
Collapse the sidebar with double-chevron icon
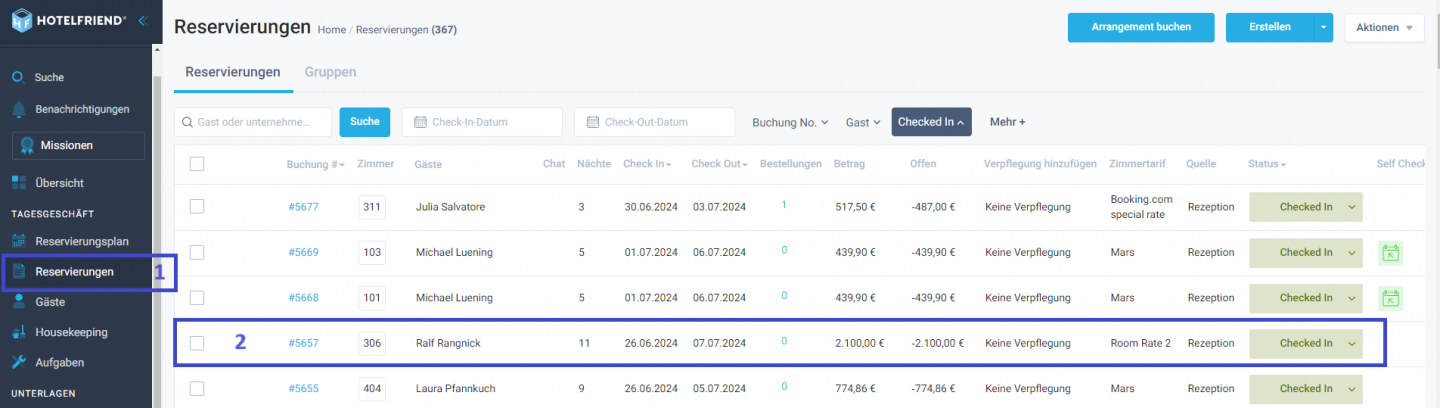coord(142,20)
